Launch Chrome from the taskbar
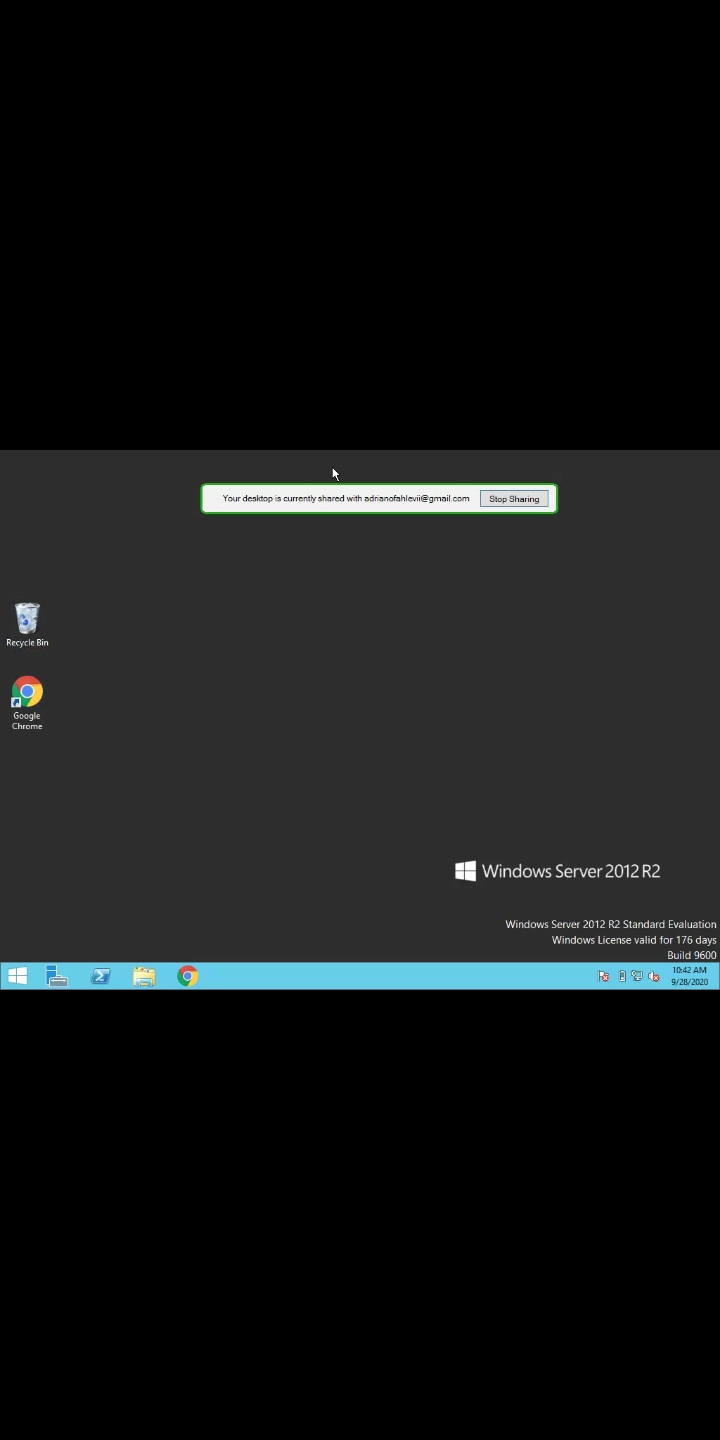 (188, 976)
